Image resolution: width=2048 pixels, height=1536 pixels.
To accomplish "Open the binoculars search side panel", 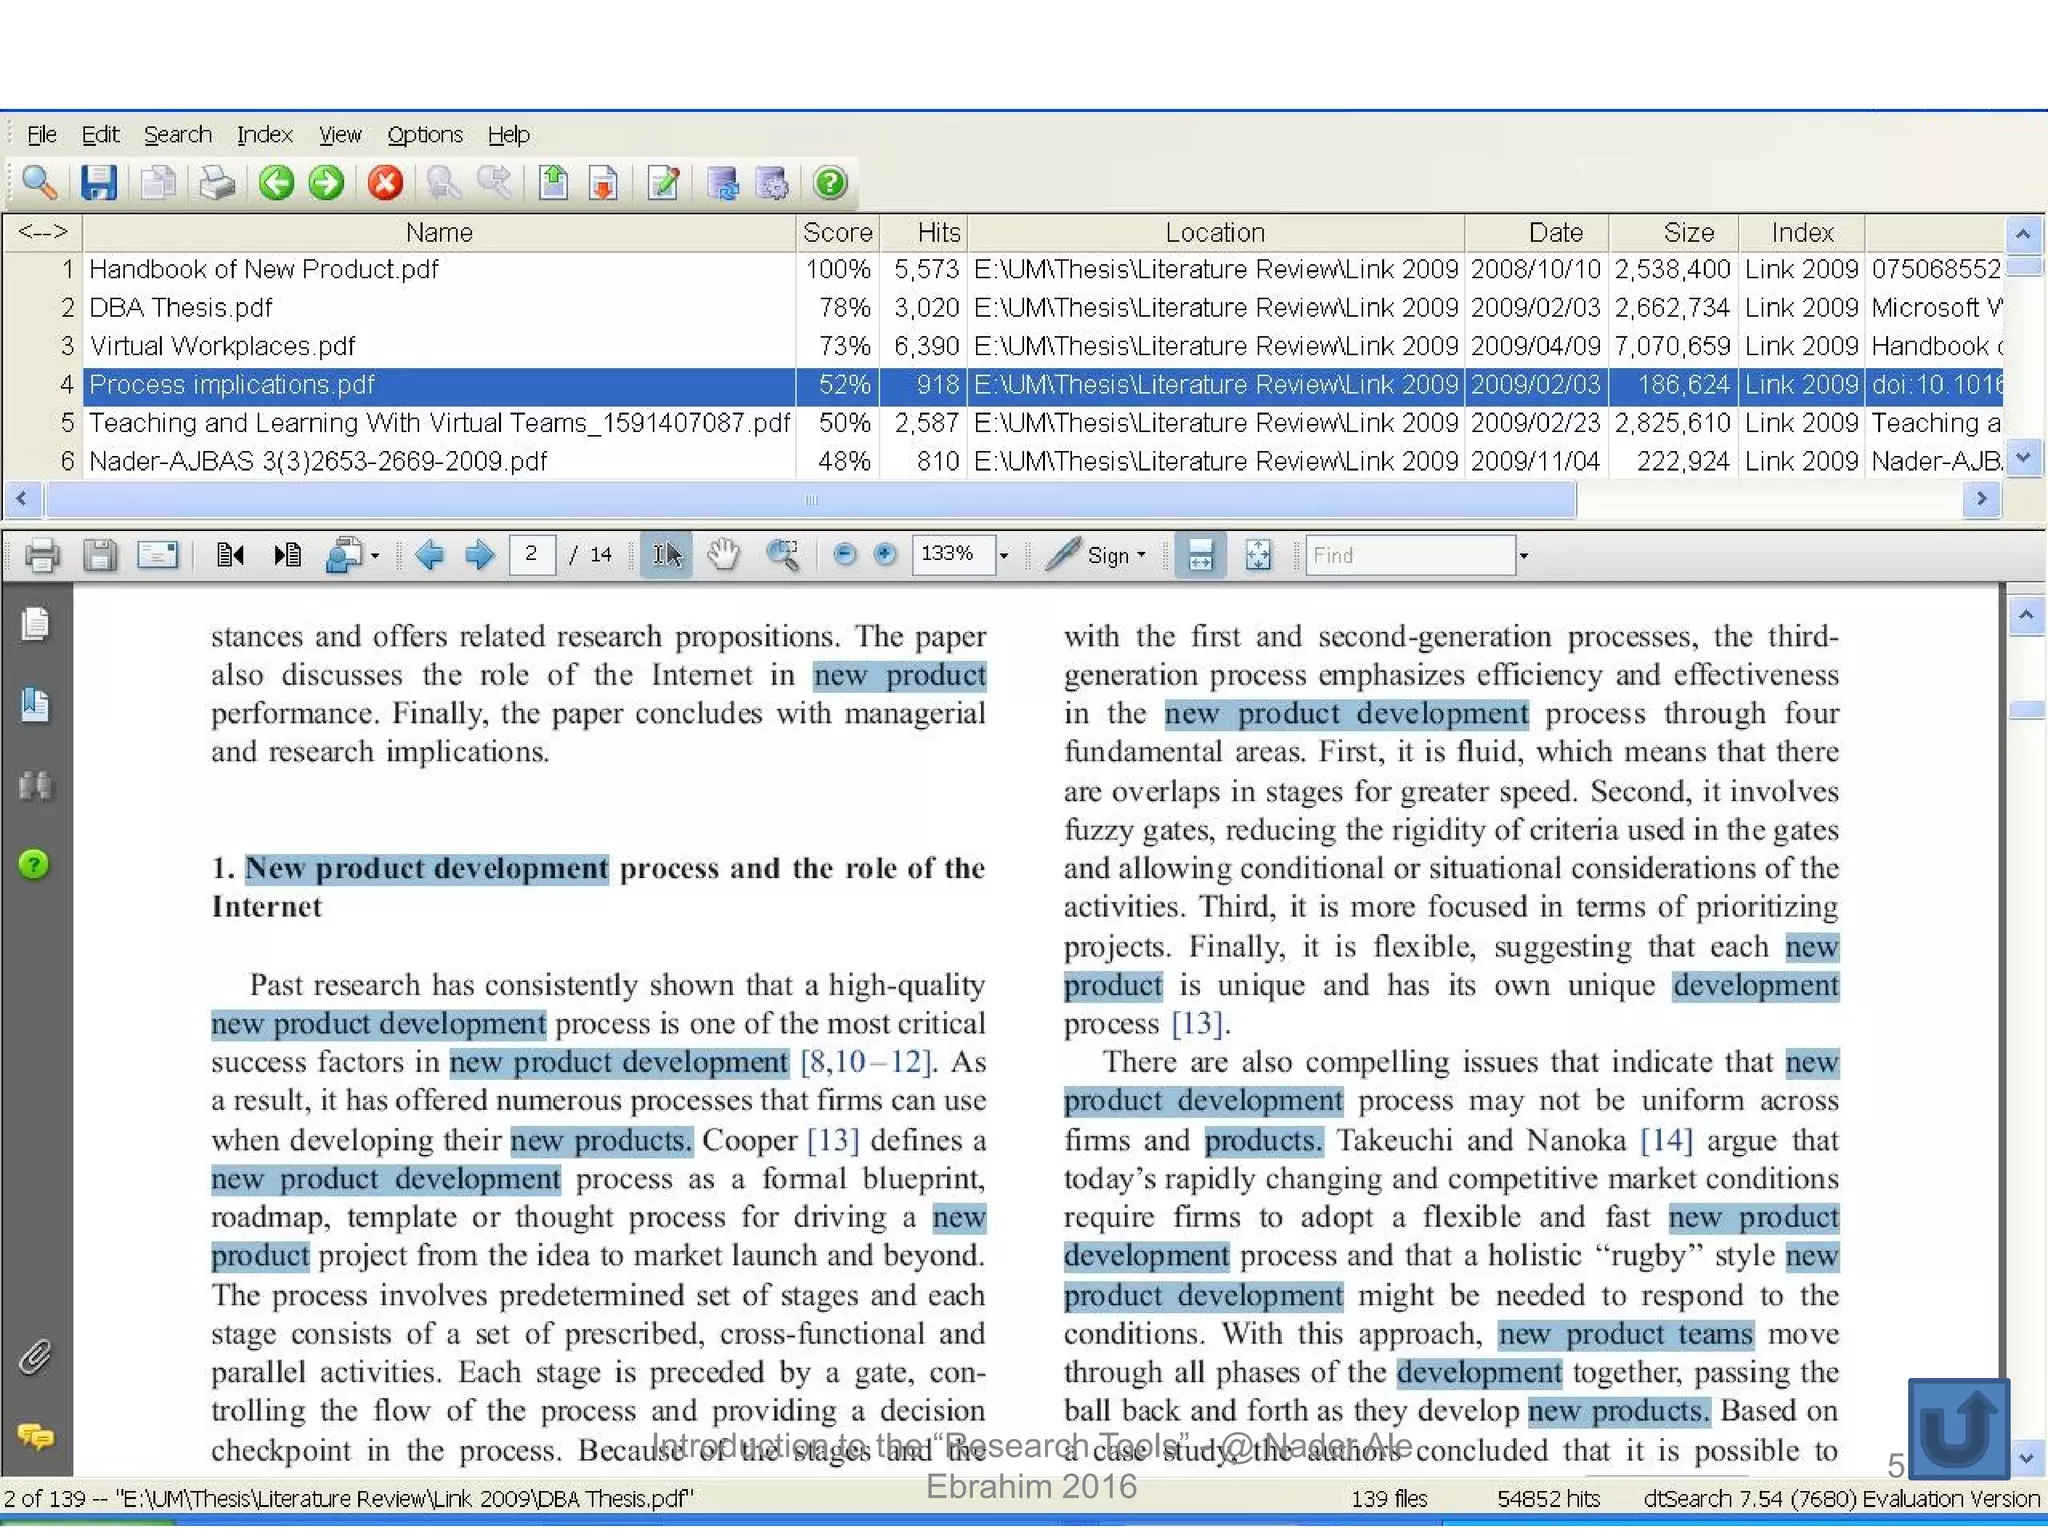I will pos(36,786).
